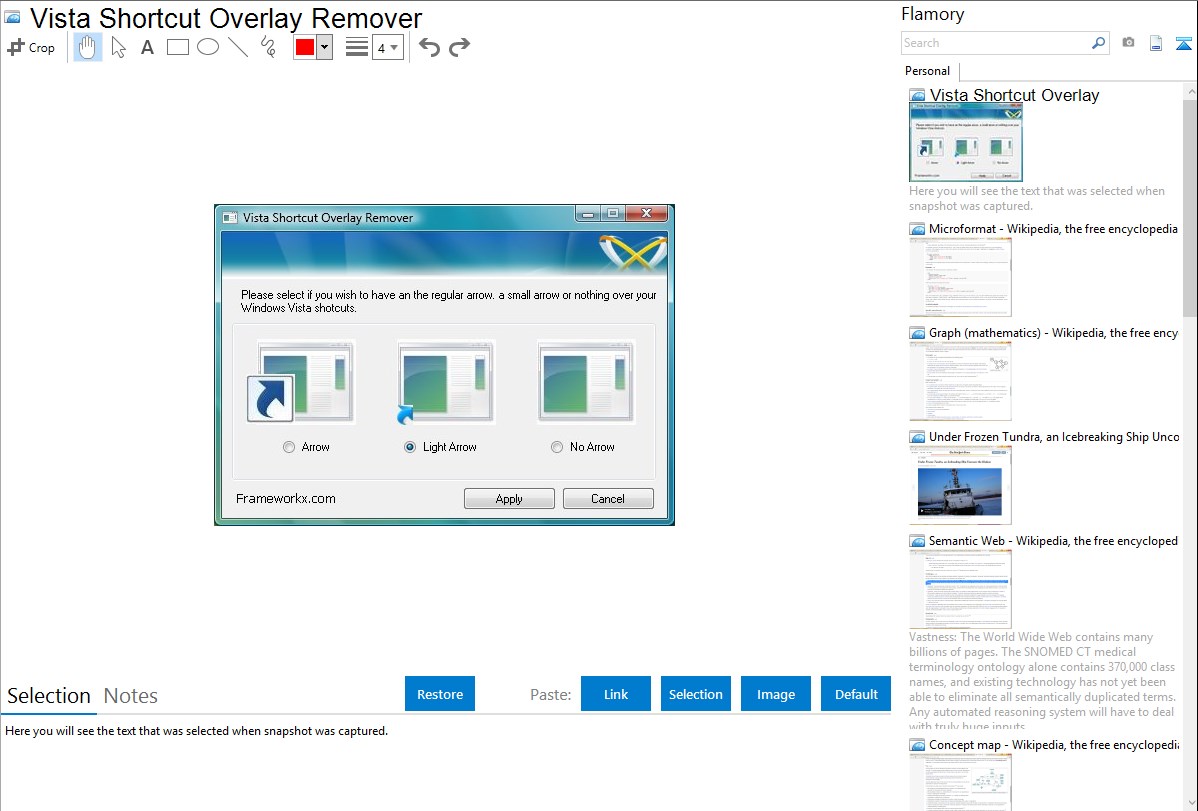Viewport: 1198px width, 811px height.
Task: Click the line thickness icon
Action: [x=357, y=47]
